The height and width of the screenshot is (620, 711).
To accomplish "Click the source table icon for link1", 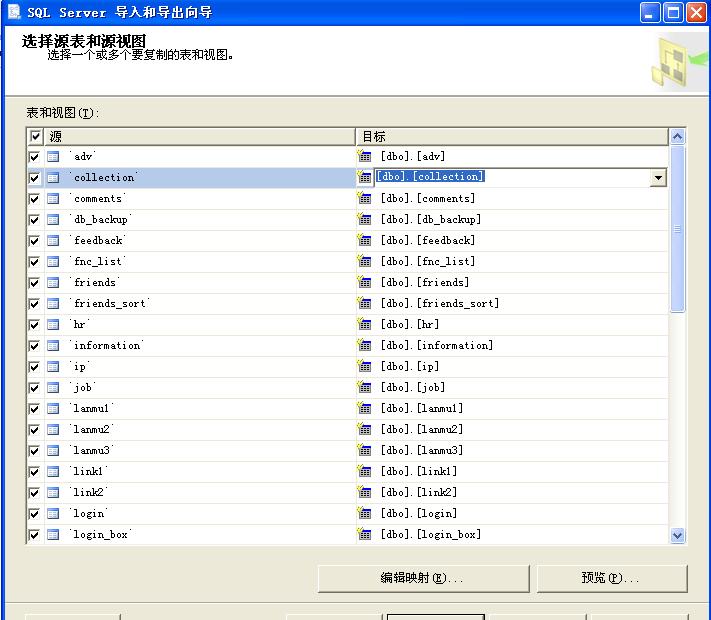I will coord(53,472).
